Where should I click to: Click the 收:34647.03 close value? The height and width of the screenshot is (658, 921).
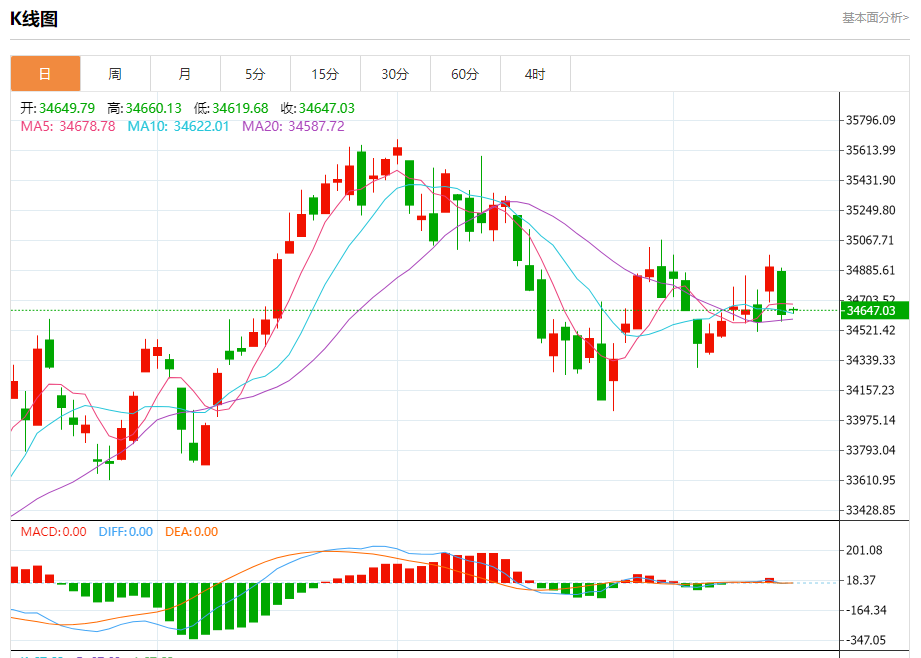click(x=318, y=108)
